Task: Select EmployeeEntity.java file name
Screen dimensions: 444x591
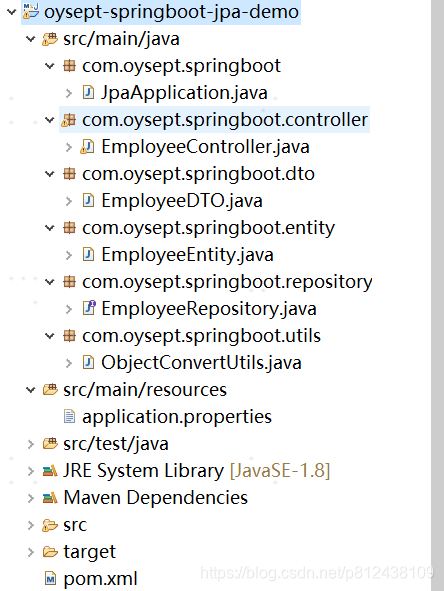Action: [x=187, y=255]
